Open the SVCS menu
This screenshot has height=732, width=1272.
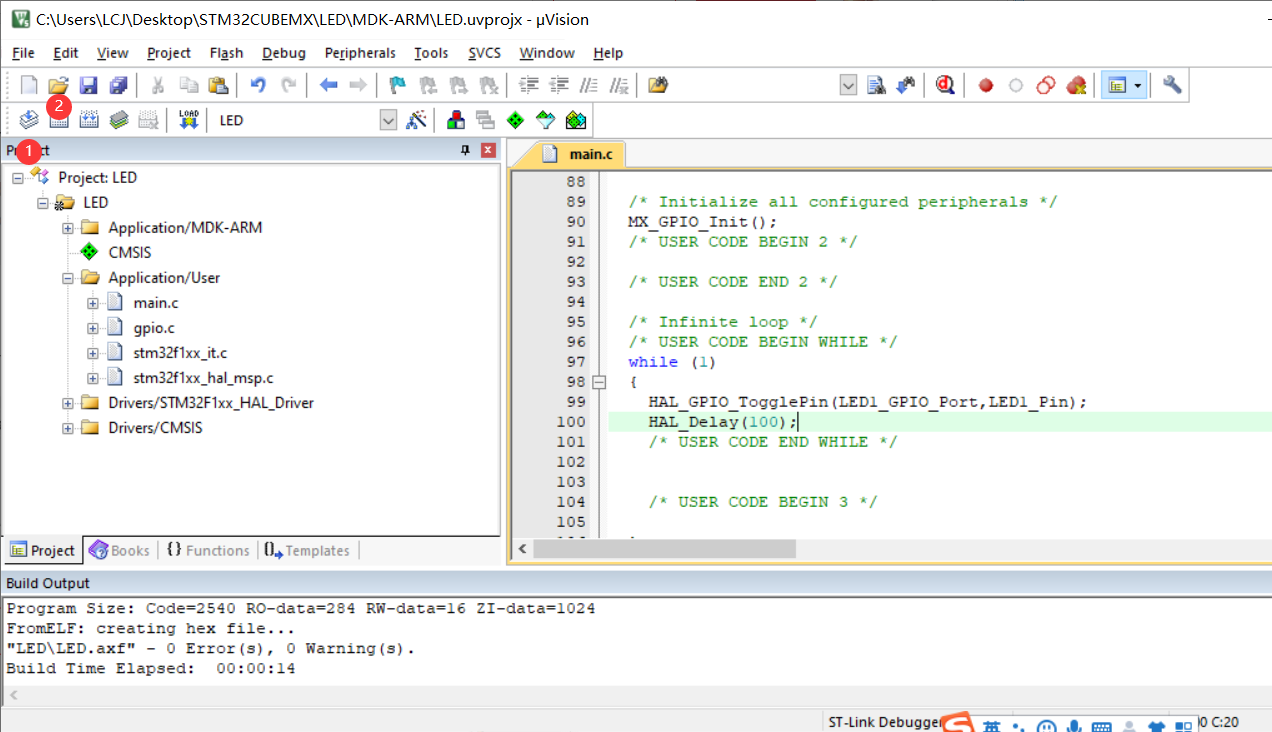coord(485,53)
